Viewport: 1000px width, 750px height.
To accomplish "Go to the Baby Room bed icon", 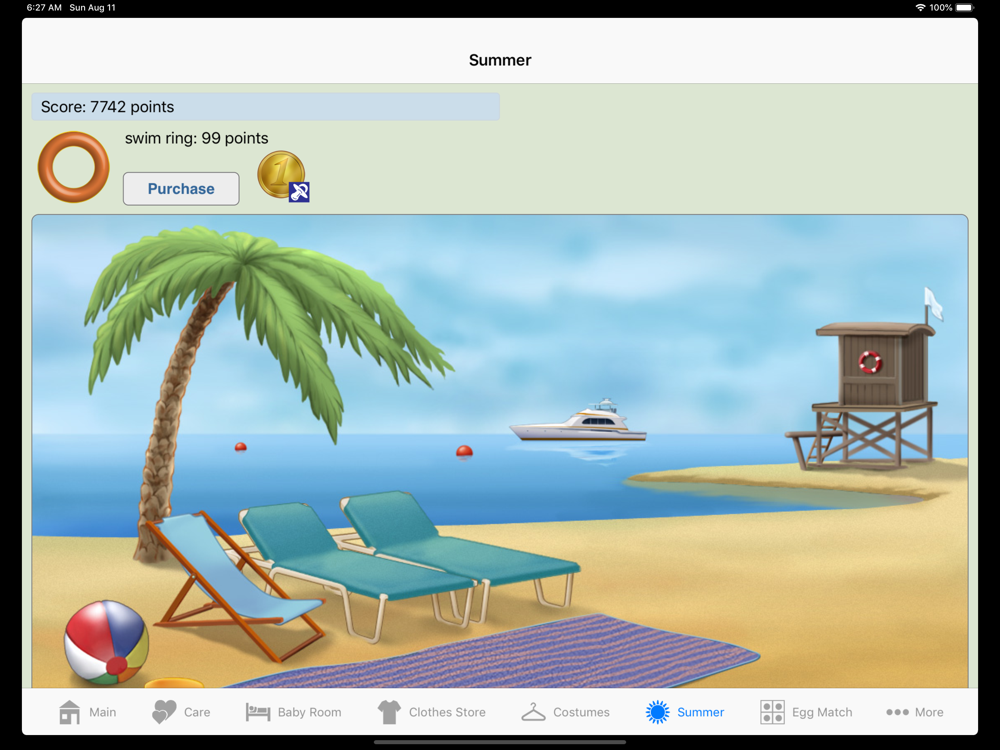I will pos(258,712).
